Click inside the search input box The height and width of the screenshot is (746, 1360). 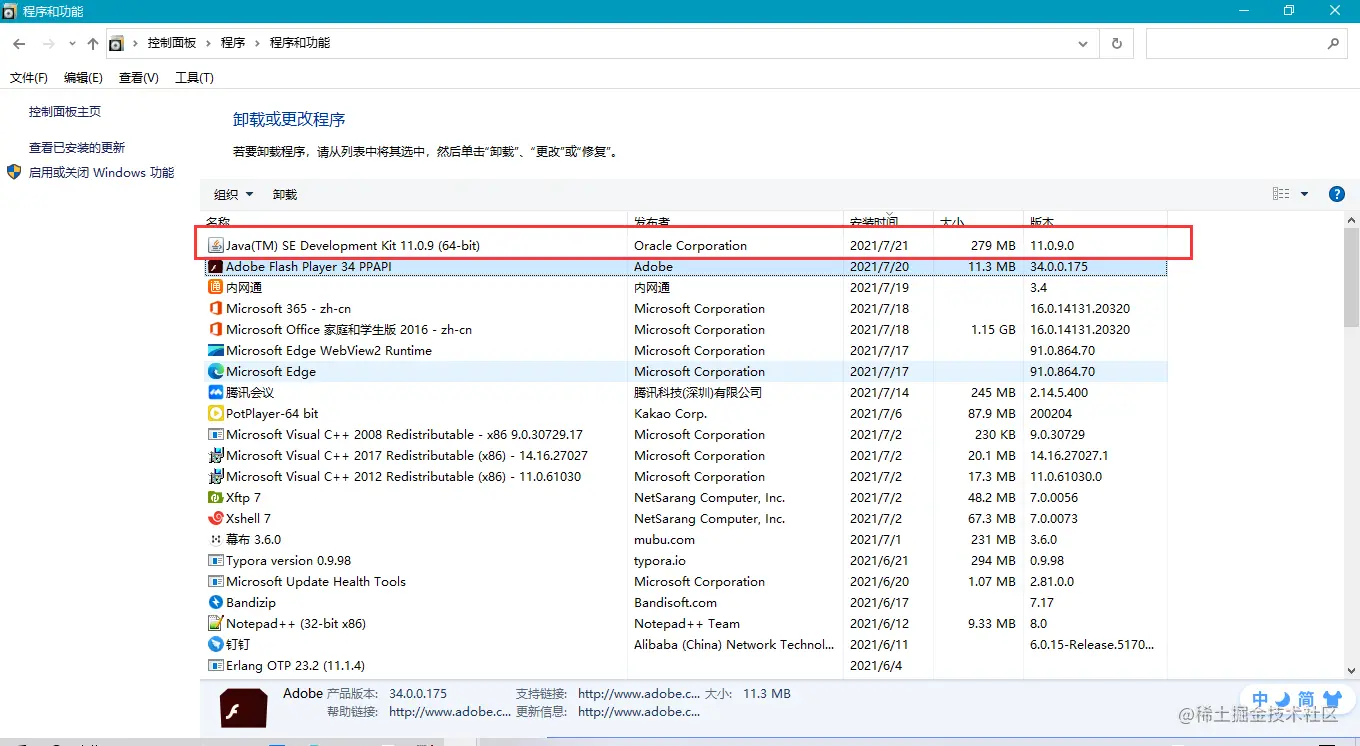pyautogui.click(x=1236, y=44)
